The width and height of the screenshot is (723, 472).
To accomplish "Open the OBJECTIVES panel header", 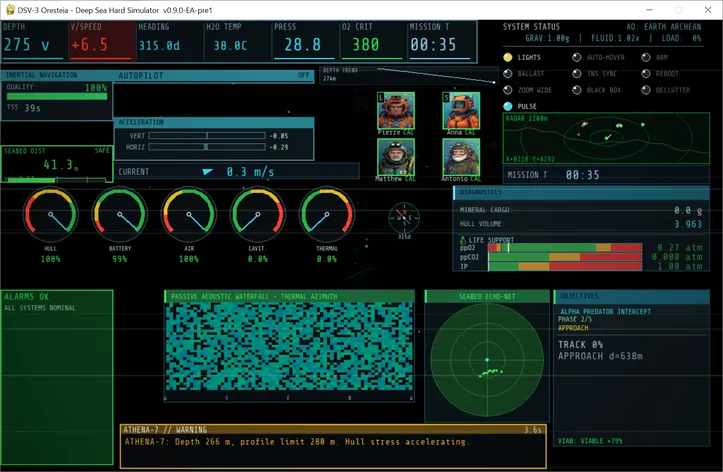I will 632,296.
